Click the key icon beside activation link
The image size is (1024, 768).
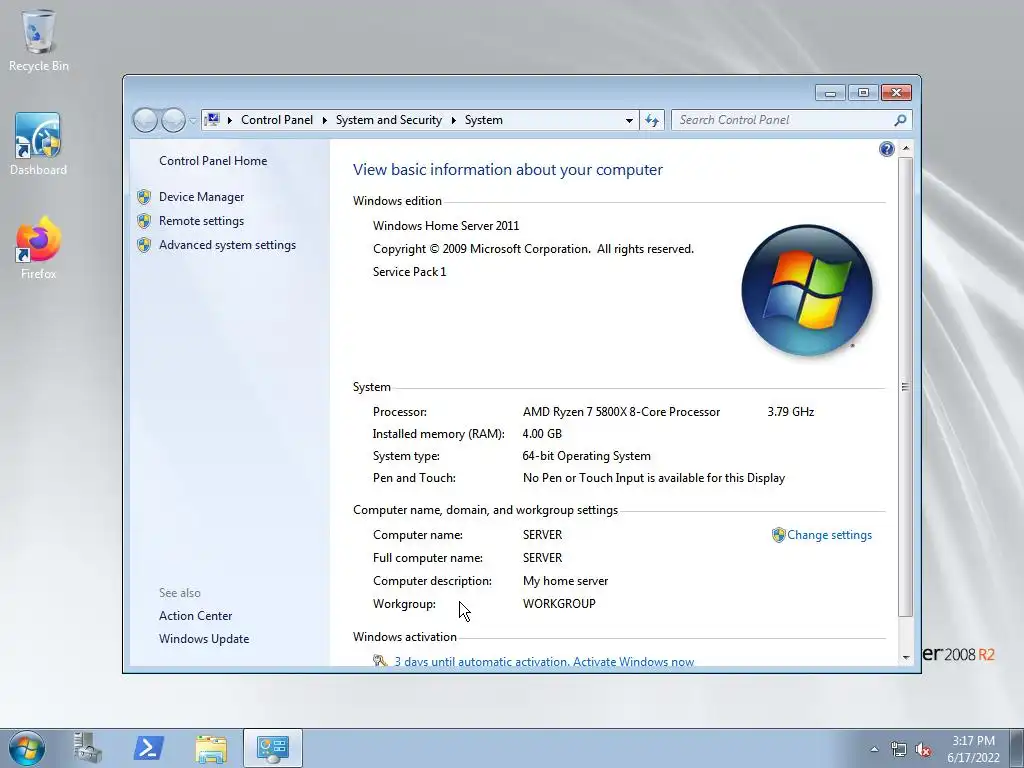click(x=380, y=661)
